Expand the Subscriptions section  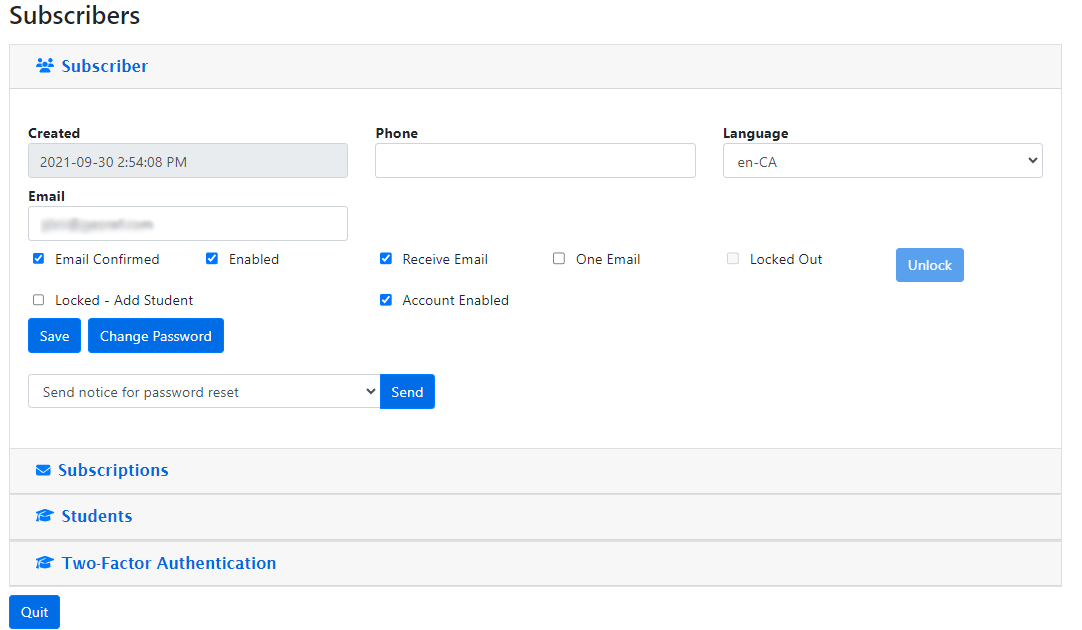pos(113,471)
